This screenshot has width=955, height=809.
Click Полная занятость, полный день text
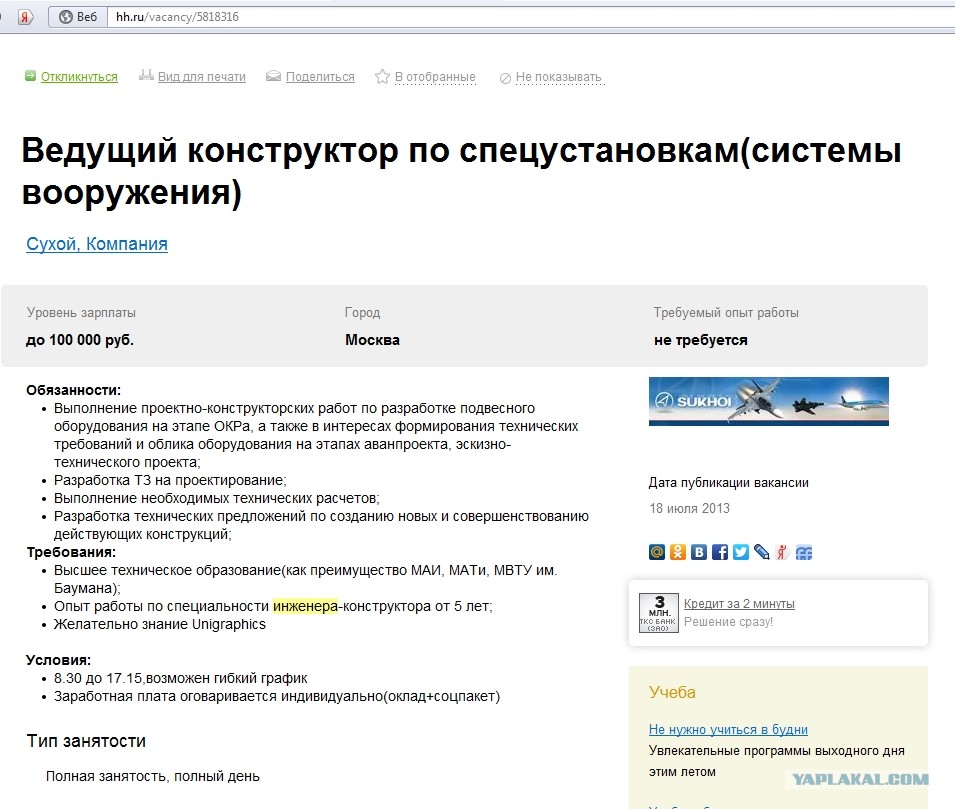click(x=152, y=776)
